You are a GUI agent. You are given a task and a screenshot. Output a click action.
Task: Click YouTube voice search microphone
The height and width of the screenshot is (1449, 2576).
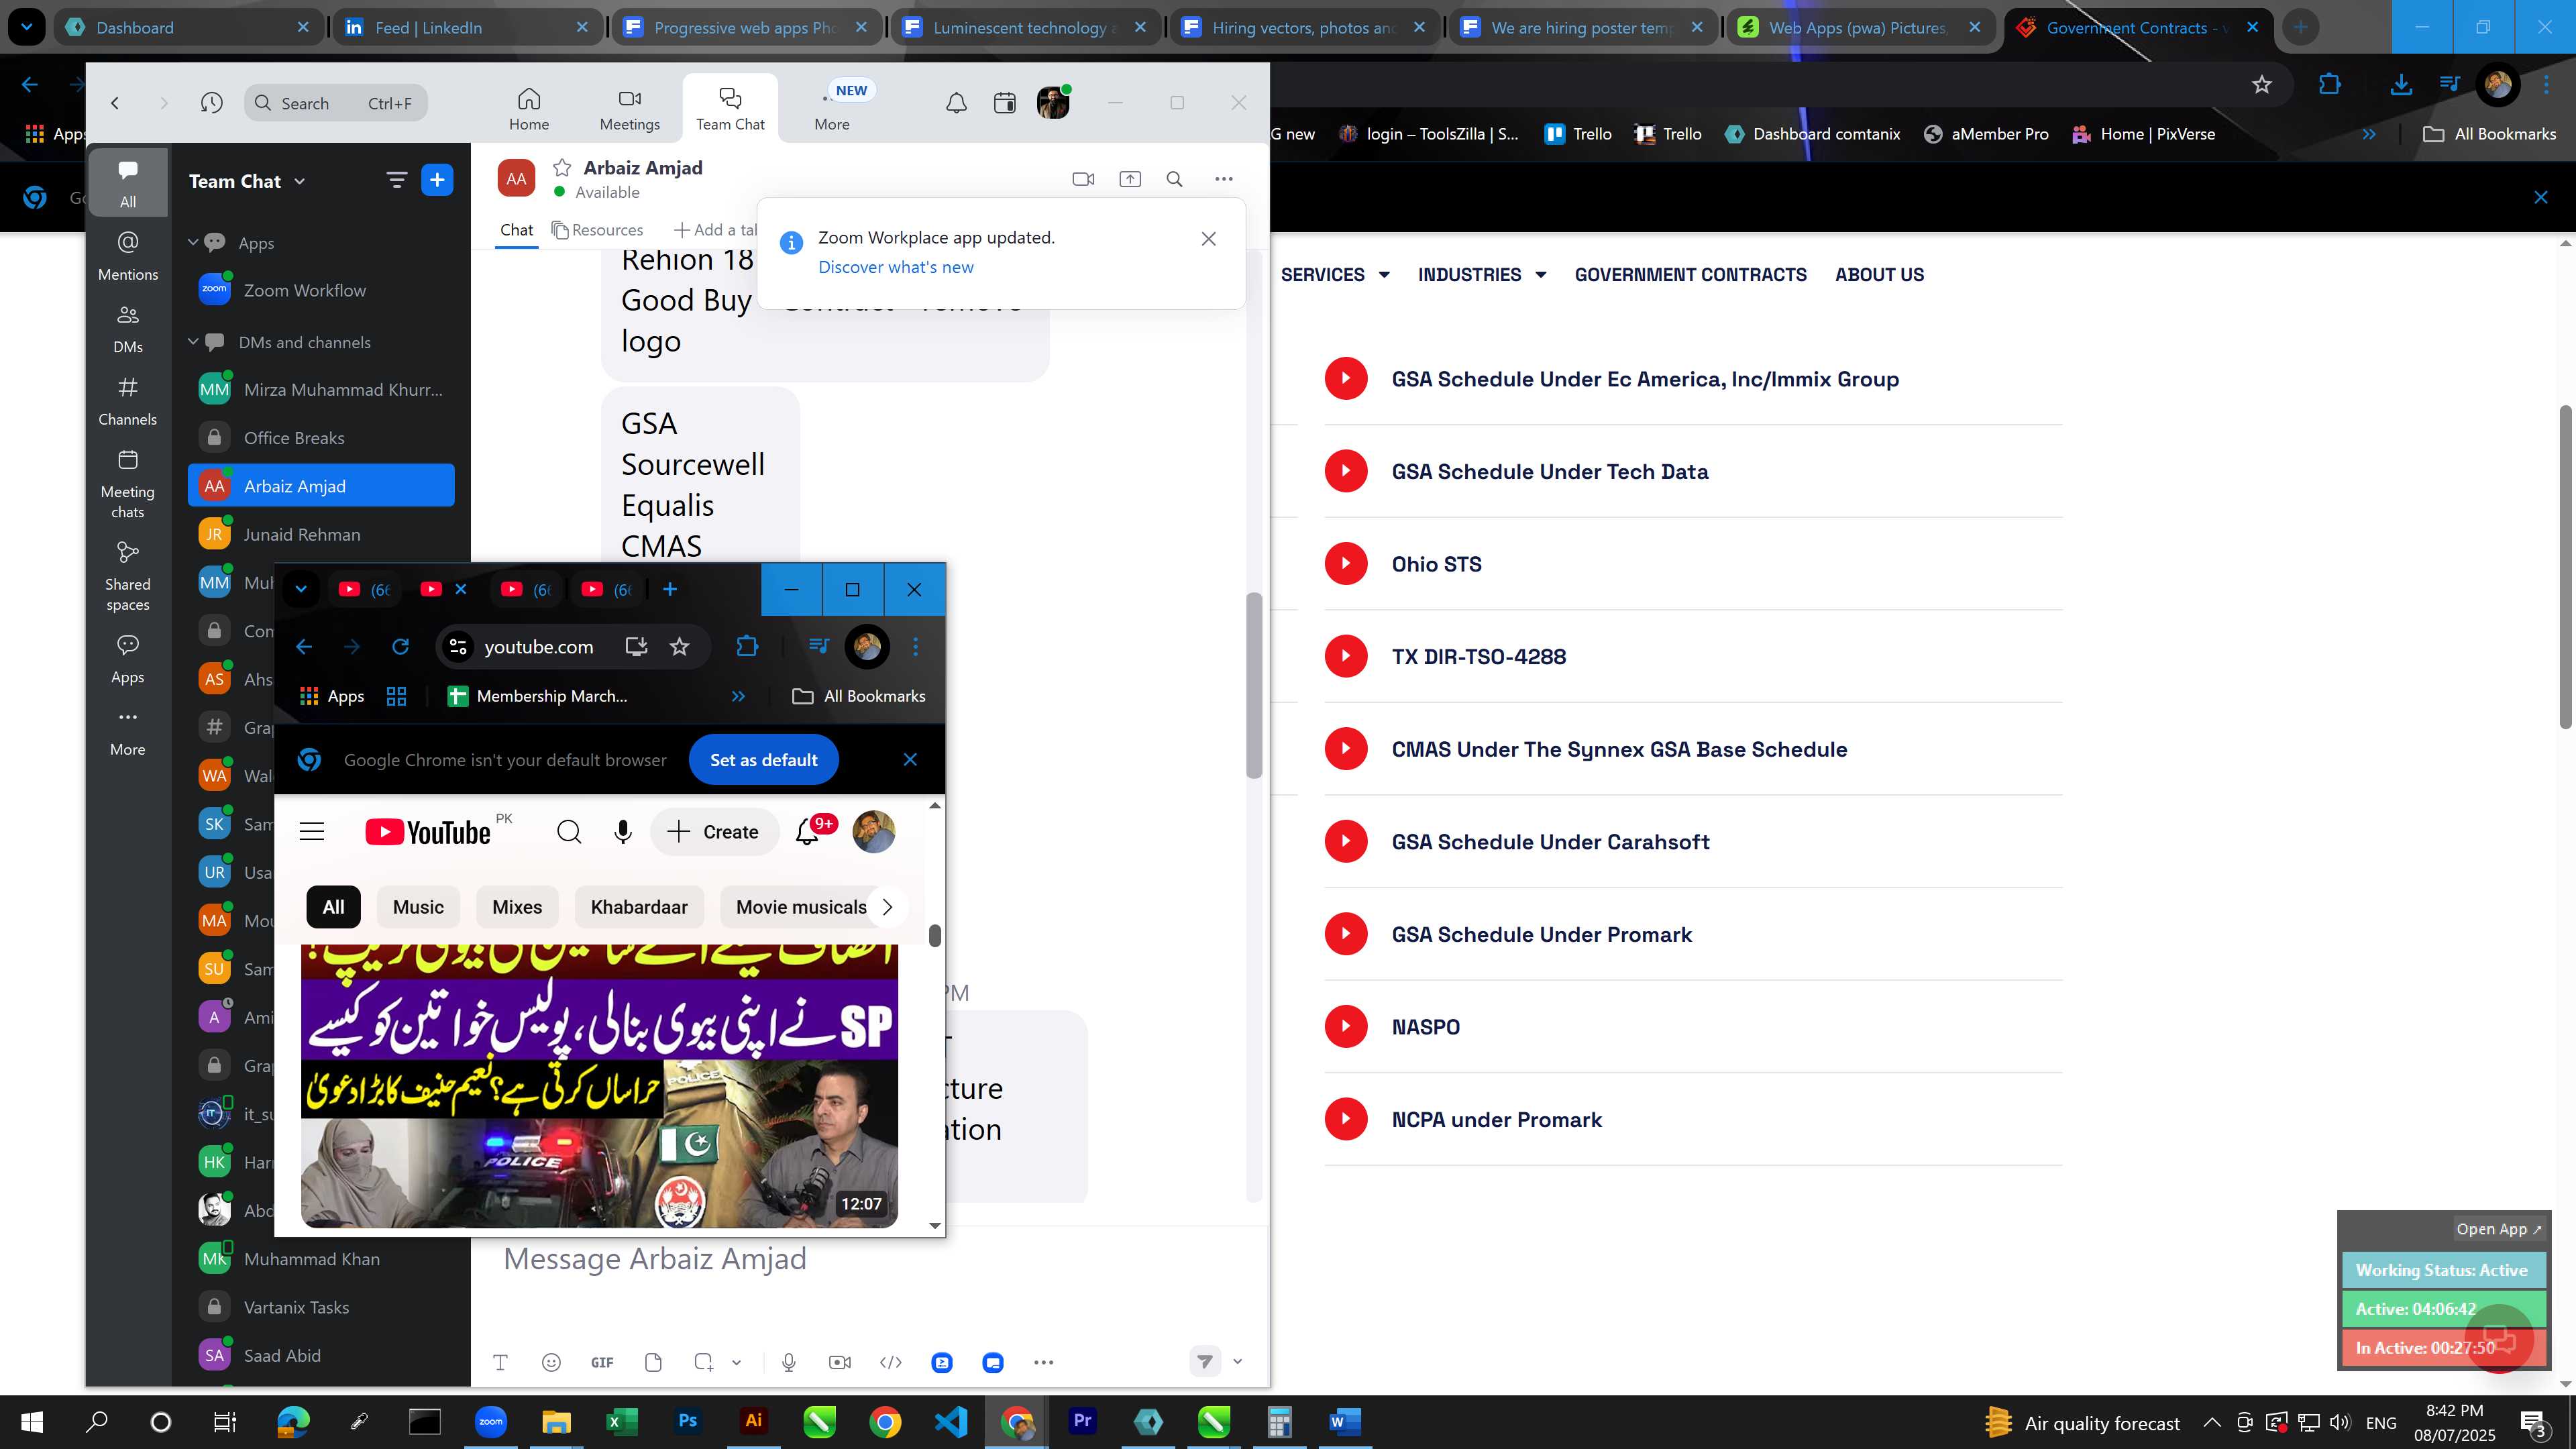(x=622, y=831)
